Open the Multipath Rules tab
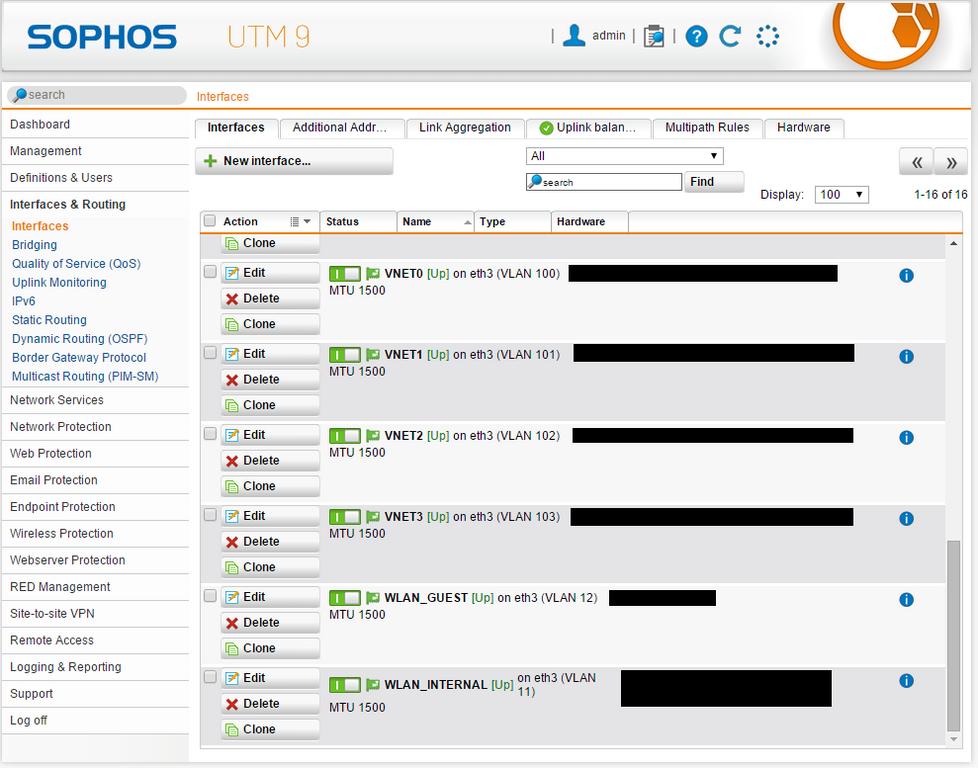The width and height of the screenshot is (978, 768). [x=707, y=128]
